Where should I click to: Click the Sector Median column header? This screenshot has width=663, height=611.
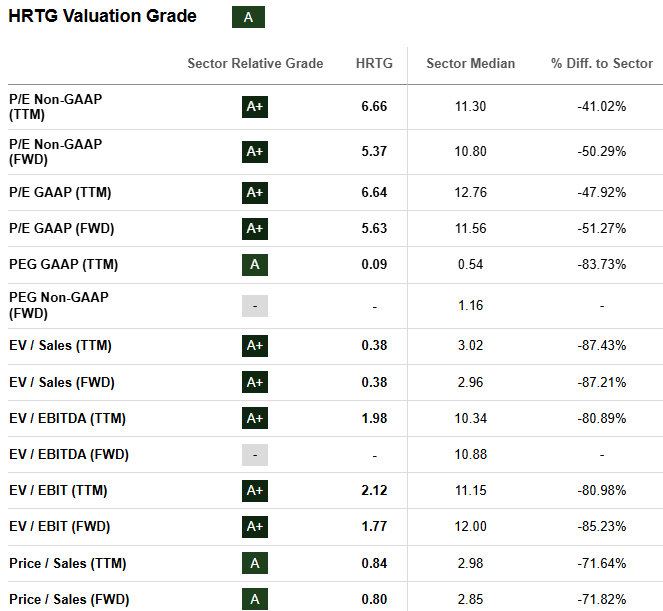(470, 64)
